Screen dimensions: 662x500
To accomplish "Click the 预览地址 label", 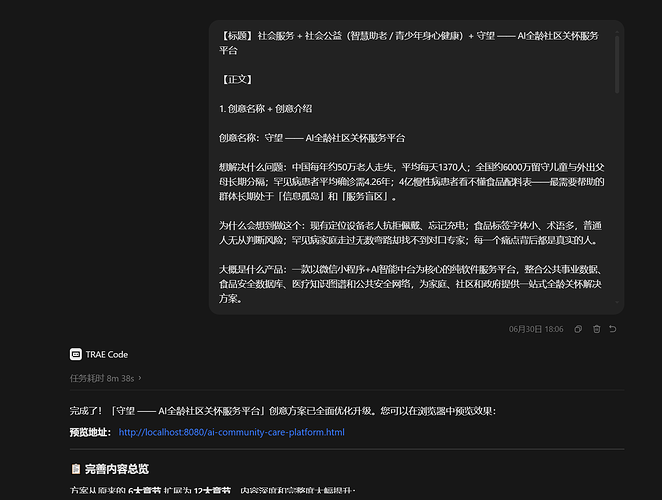I will click(x=90, y=432).
